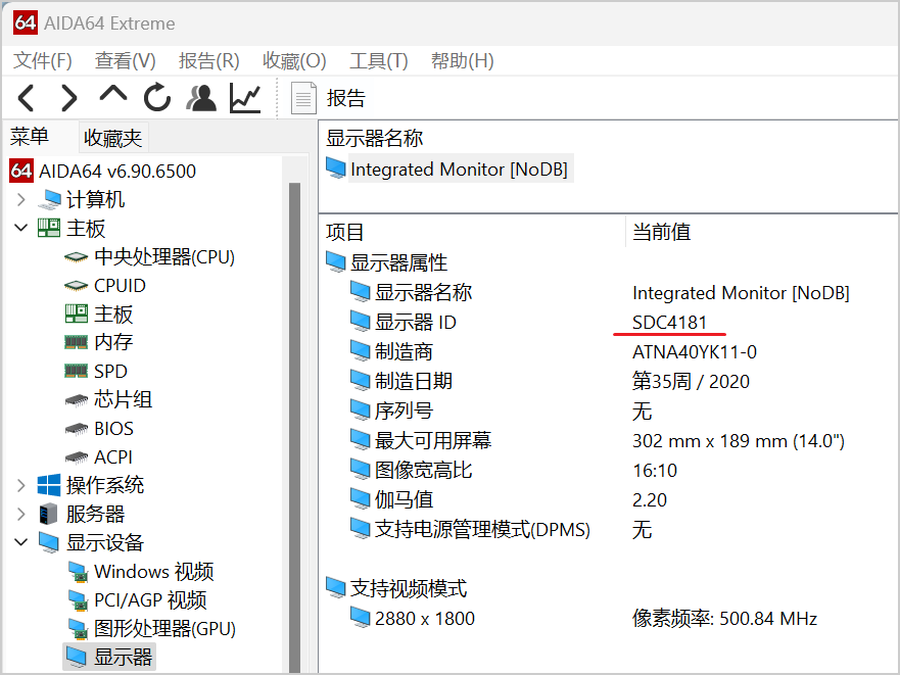The height and width of the screenshot is (675, 900).
Task: Click the 报告 button label
Action: (346, 98)
